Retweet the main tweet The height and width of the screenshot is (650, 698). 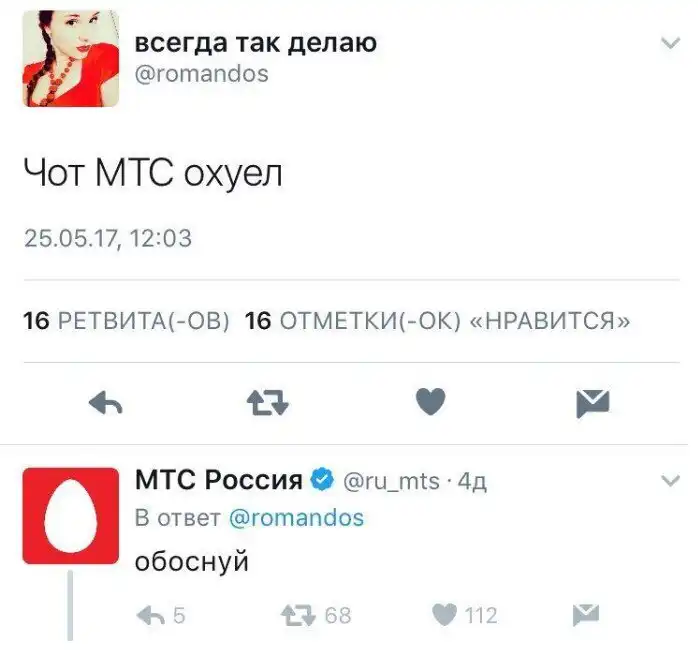point(267,403)
